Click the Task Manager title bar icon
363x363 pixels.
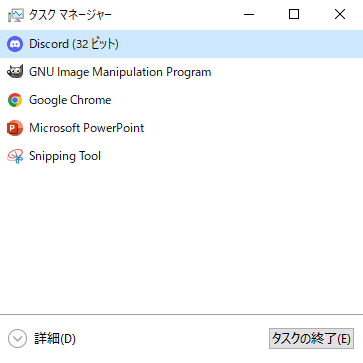pos(16,15)
